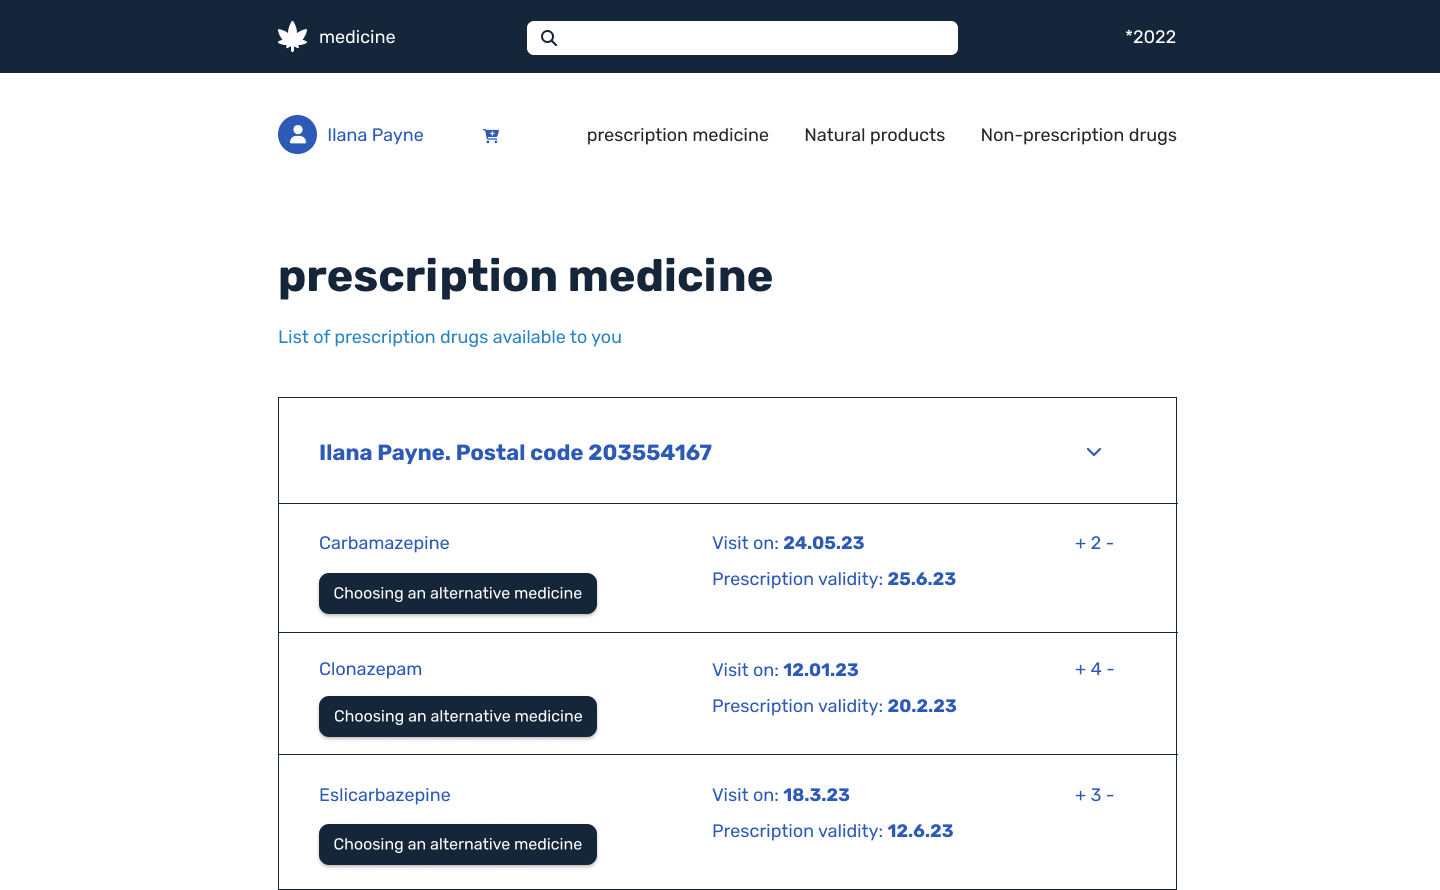Open Non-prescription drugs section
Image resolution: width=1440 pixels, height=890 pixels.
click(x=1079, y=135)
